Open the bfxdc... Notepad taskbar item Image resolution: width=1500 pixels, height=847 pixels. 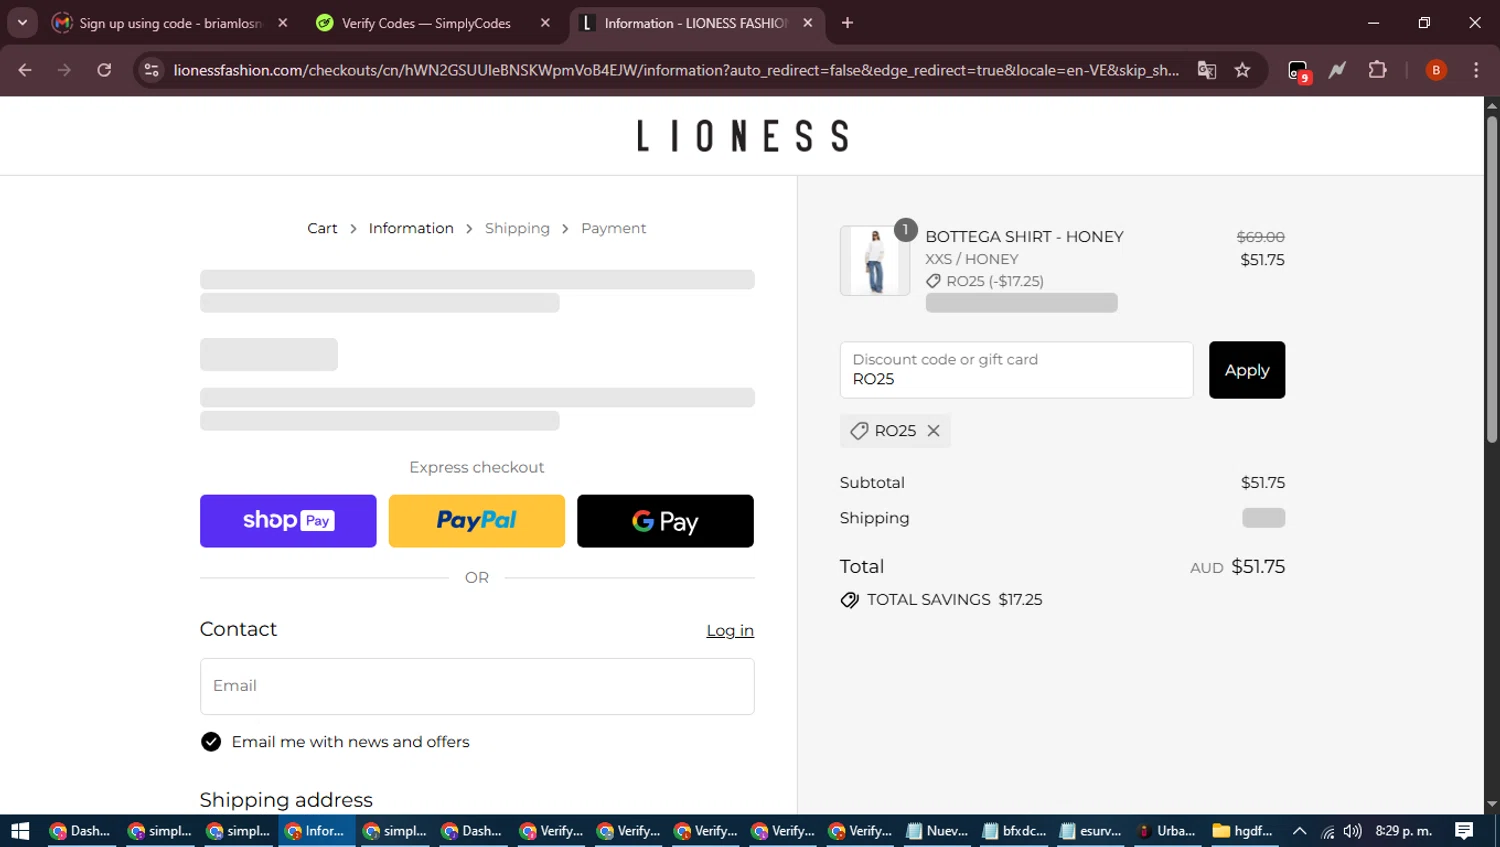[1014, 831]
